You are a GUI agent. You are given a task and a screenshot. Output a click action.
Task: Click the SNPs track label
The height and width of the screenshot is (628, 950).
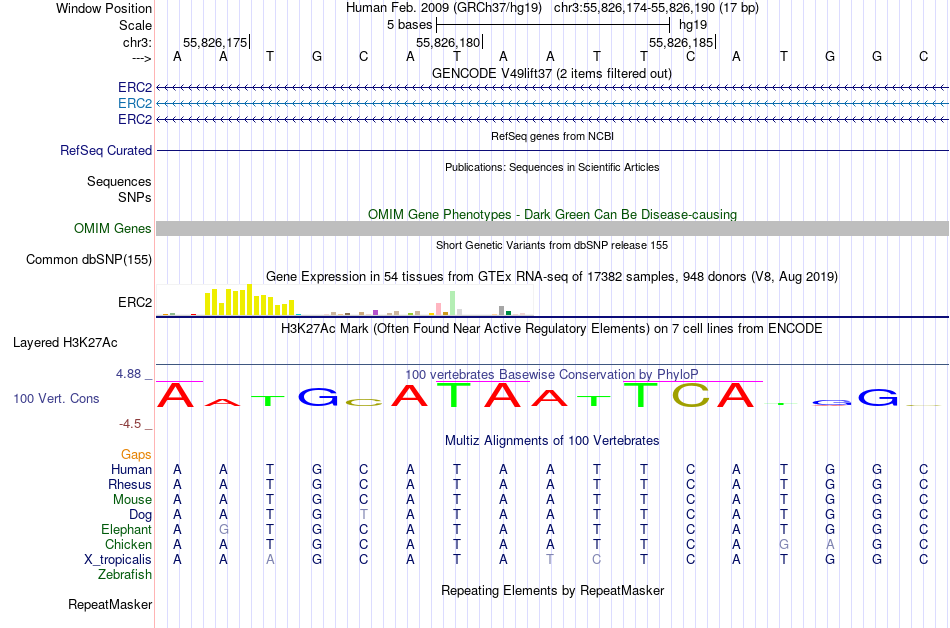[135, 197]
